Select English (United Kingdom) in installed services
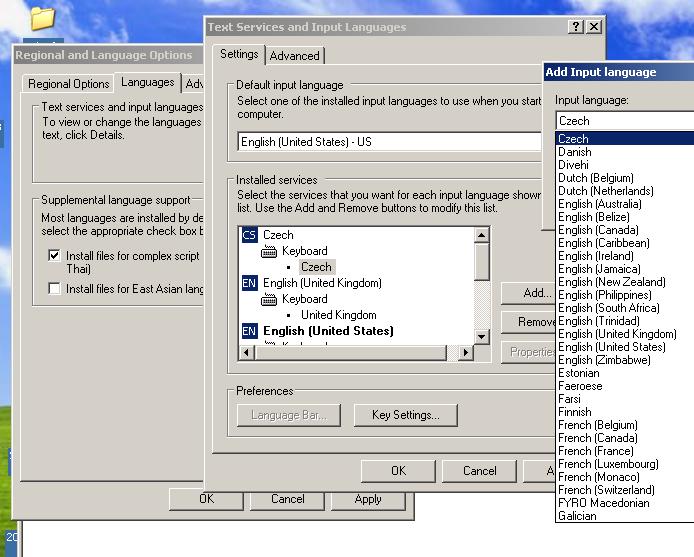Image resolution: width=694 pixels, height=557 pixels. (x=322, y=283)
